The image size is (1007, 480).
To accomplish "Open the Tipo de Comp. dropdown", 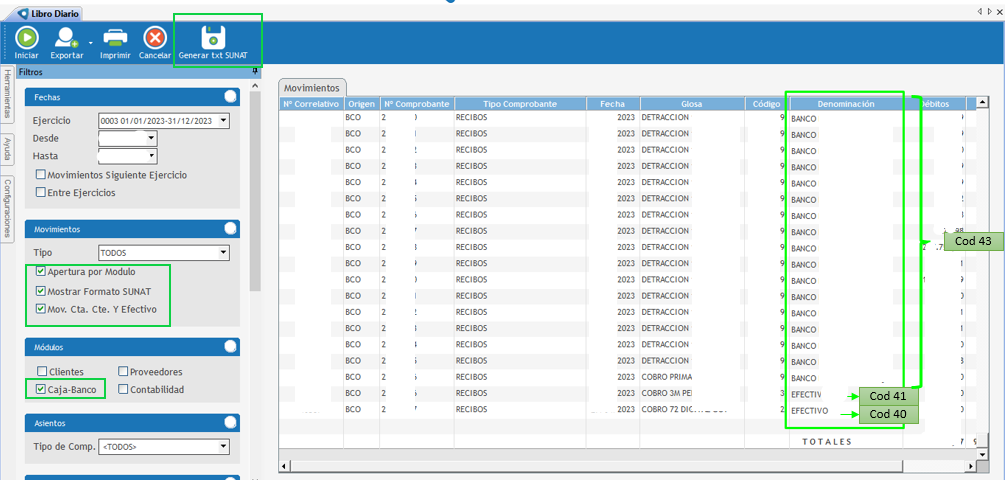I will (x=223, y=446).
